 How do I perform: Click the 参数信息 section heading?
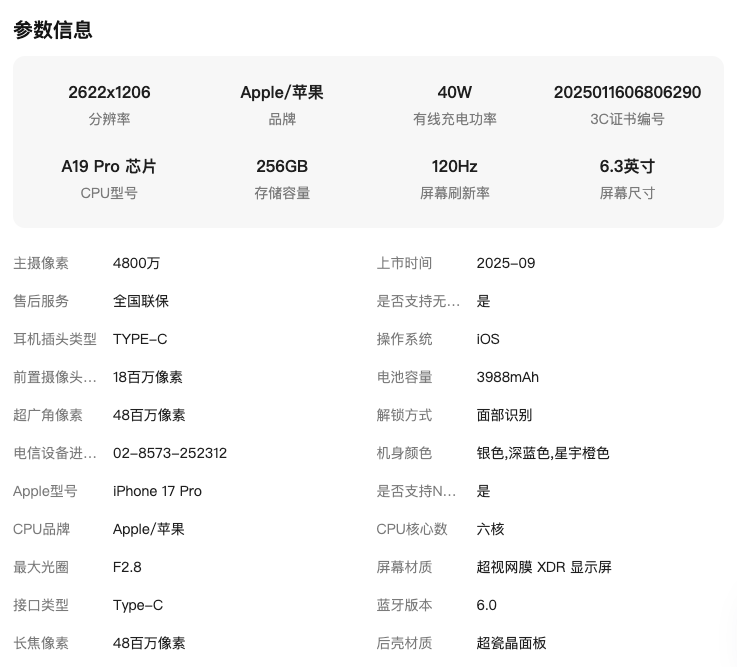pyautogui.click(x=53, y=30)
